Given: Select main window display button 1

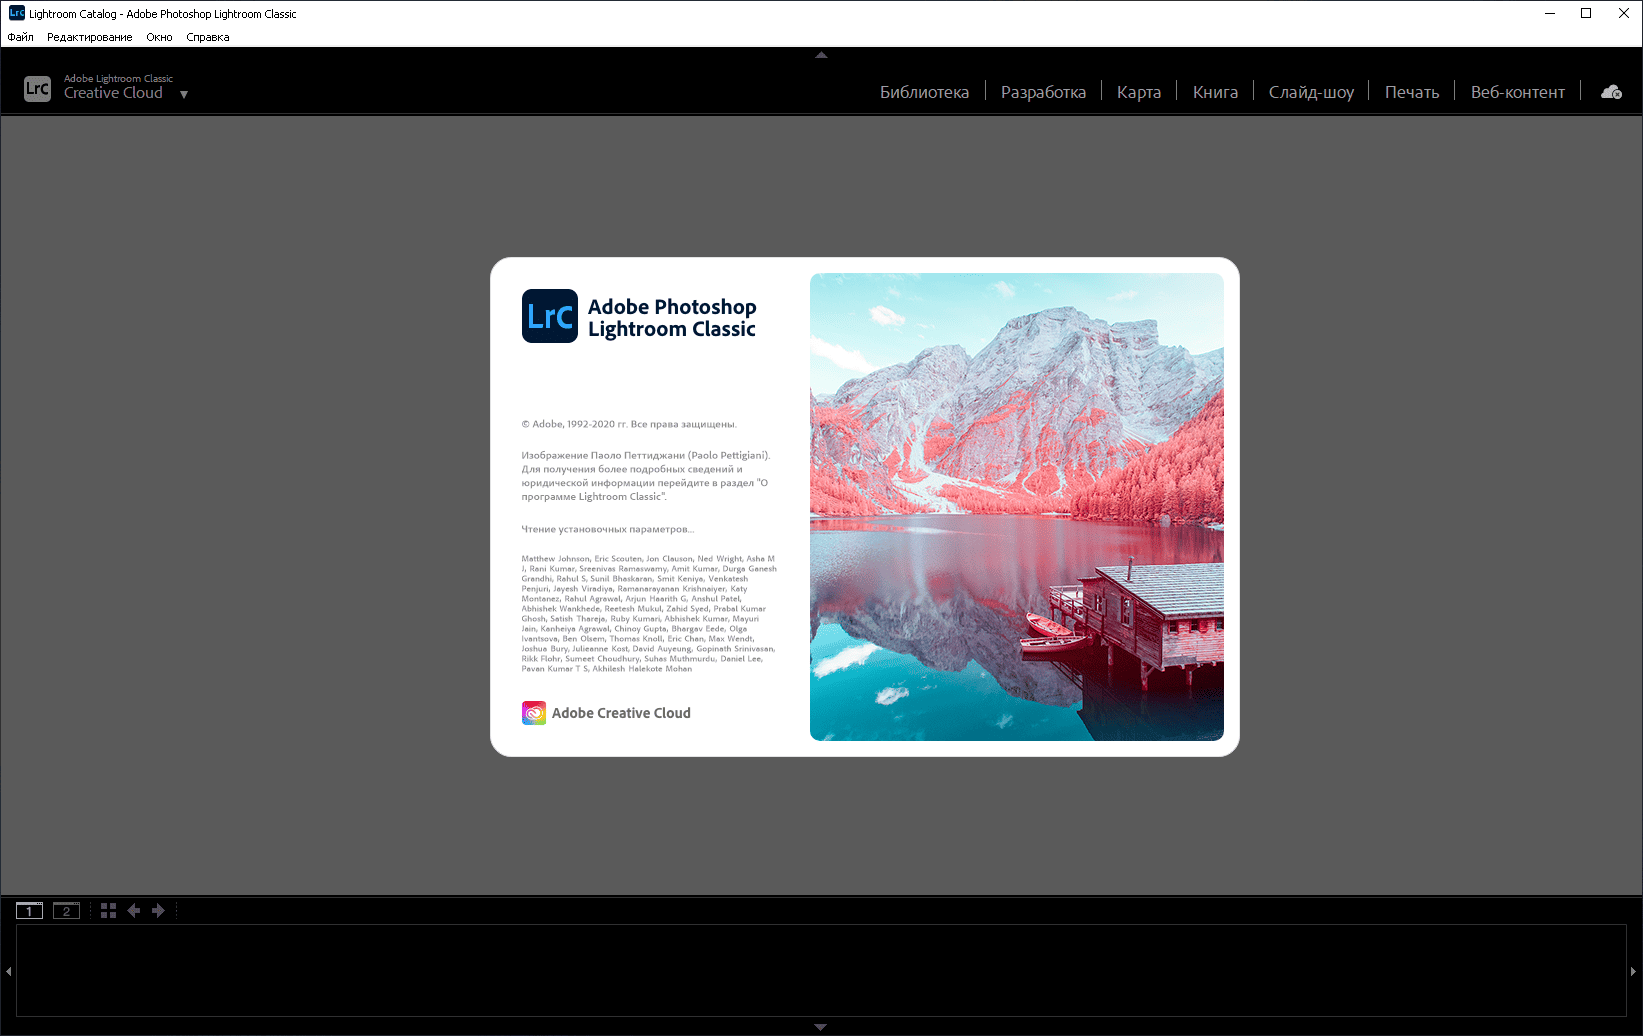Looking at the screenshot, I should (29, 910).
